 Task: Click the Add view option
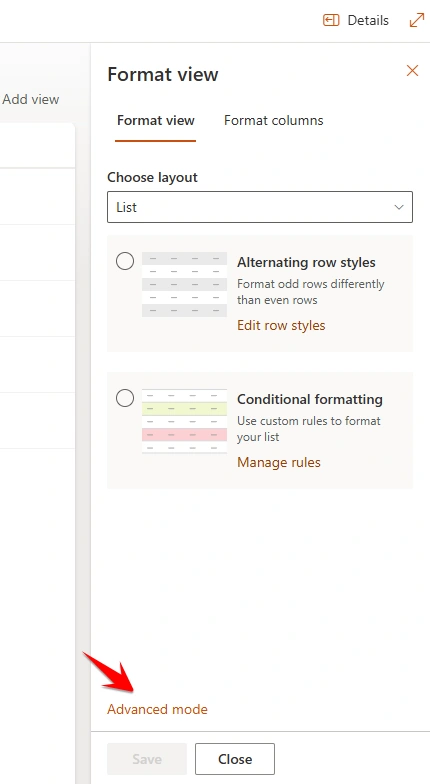30,99
